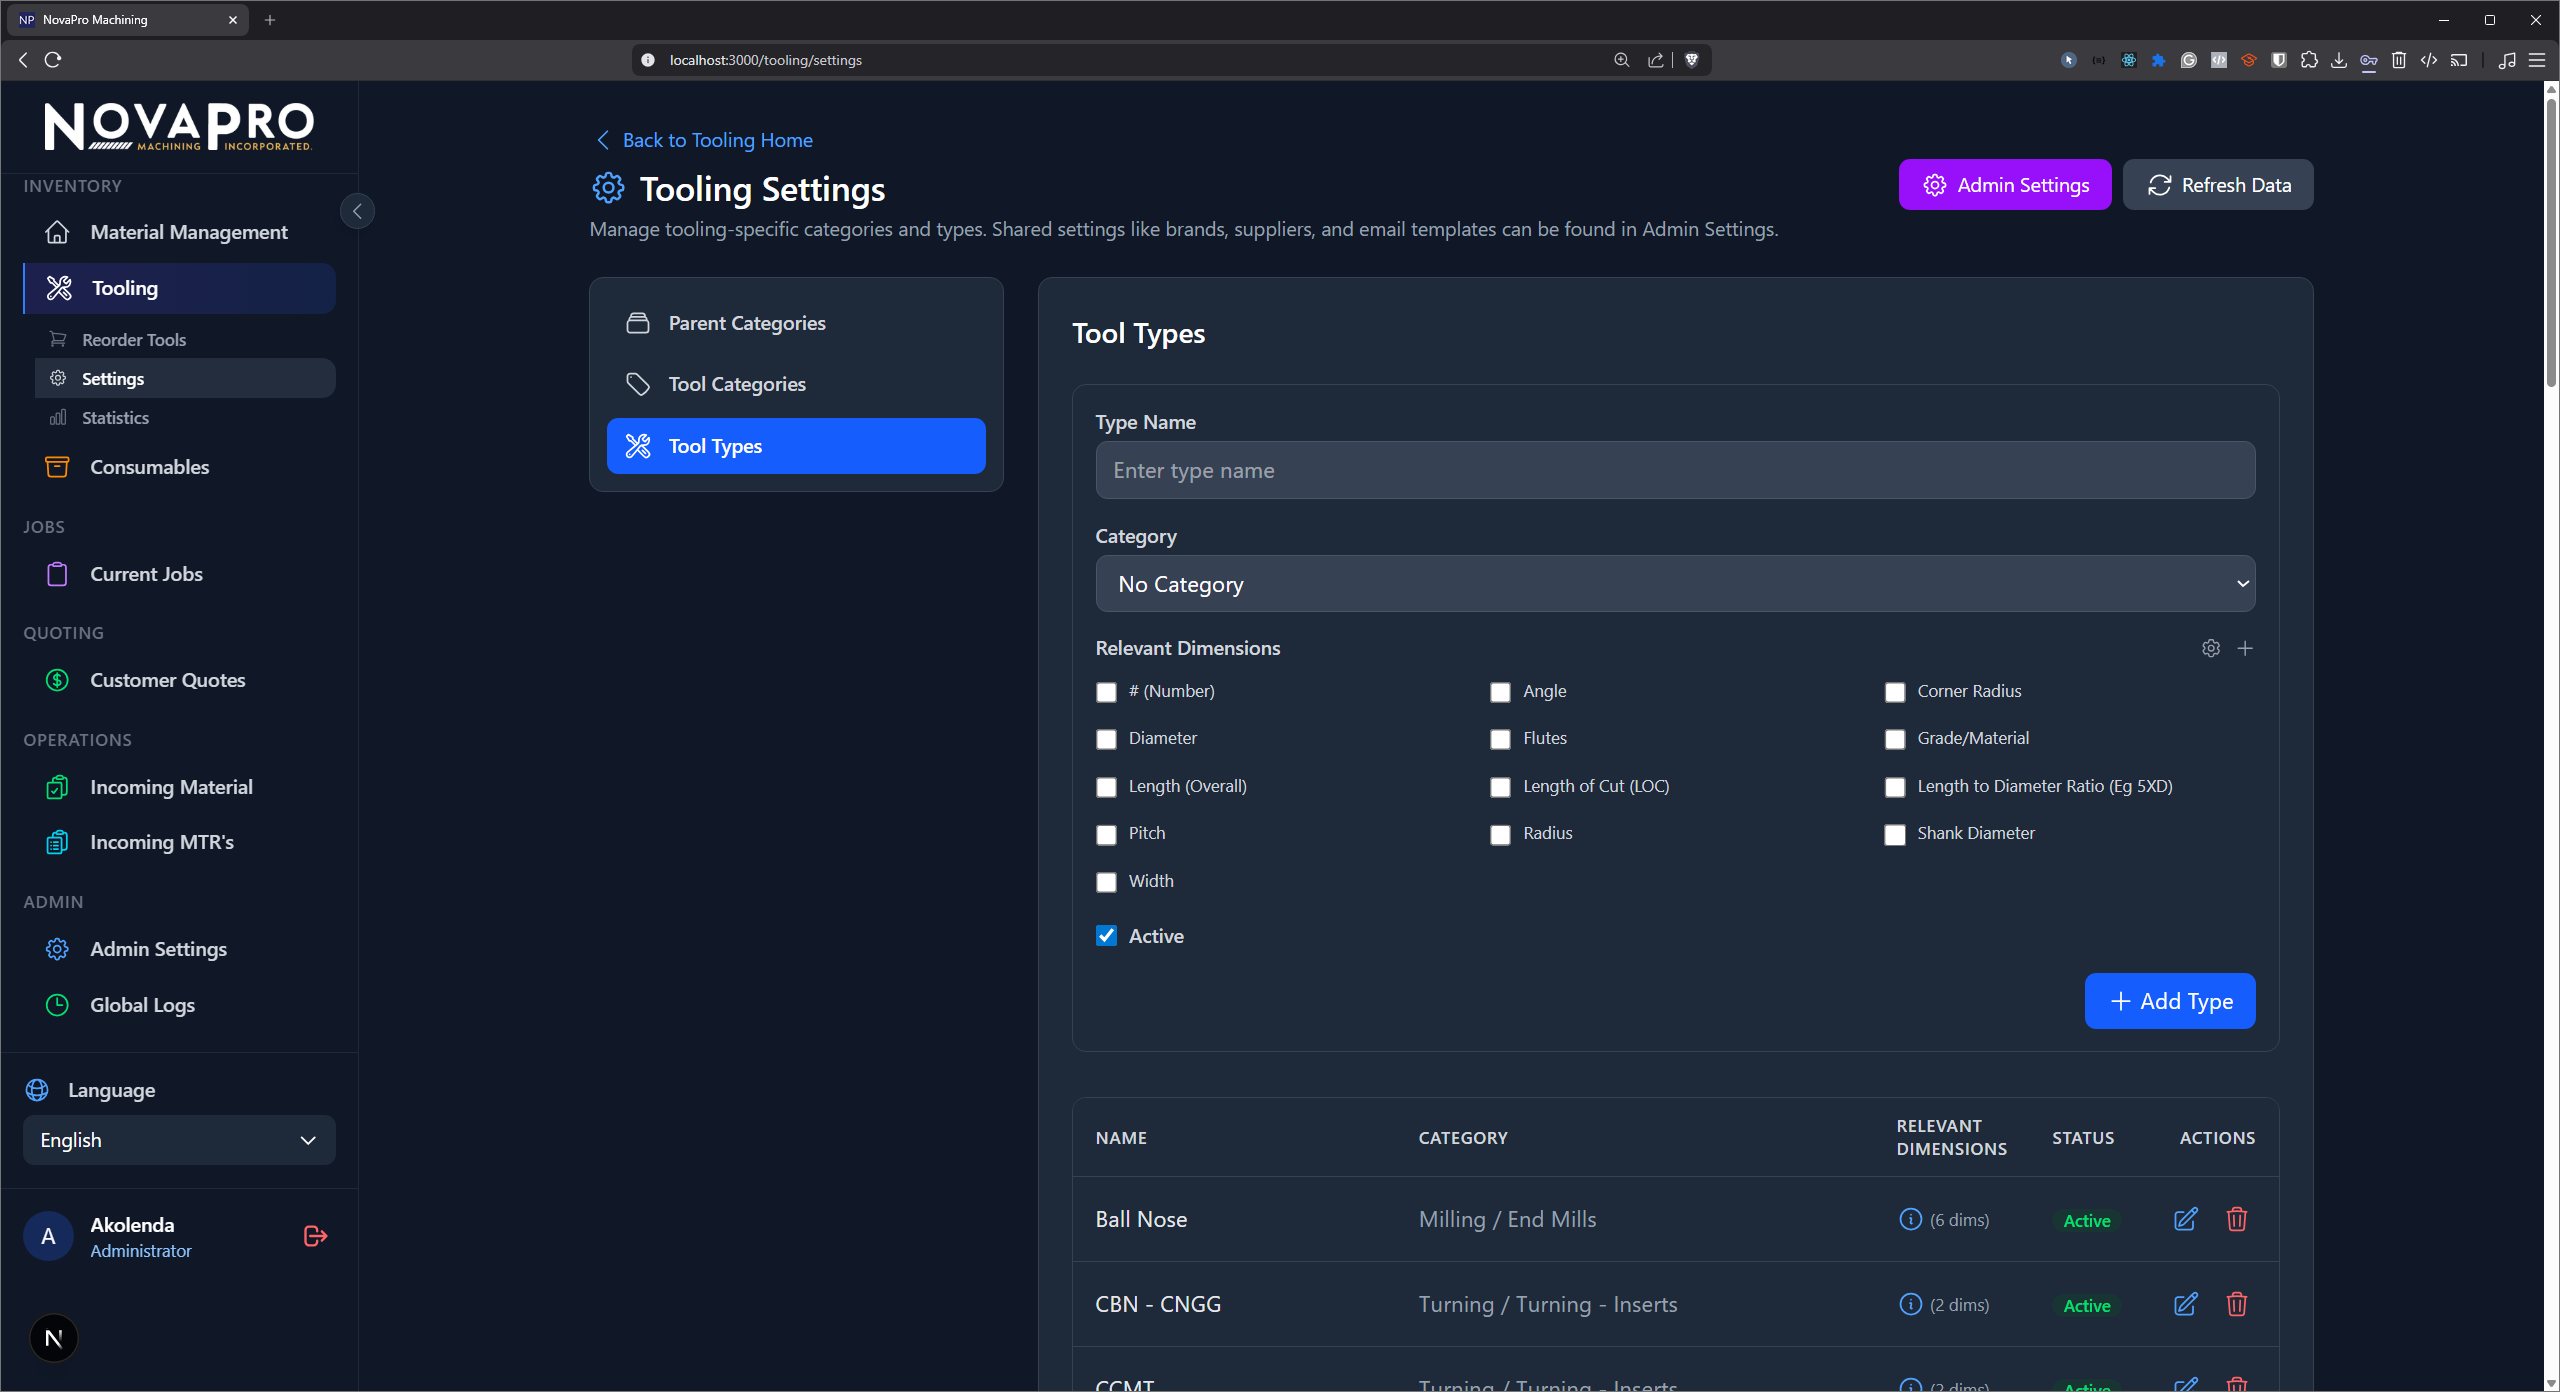Enable the Diameter dimension checkbox
Screen dimensions: 2560x1392
(1106, 739)
